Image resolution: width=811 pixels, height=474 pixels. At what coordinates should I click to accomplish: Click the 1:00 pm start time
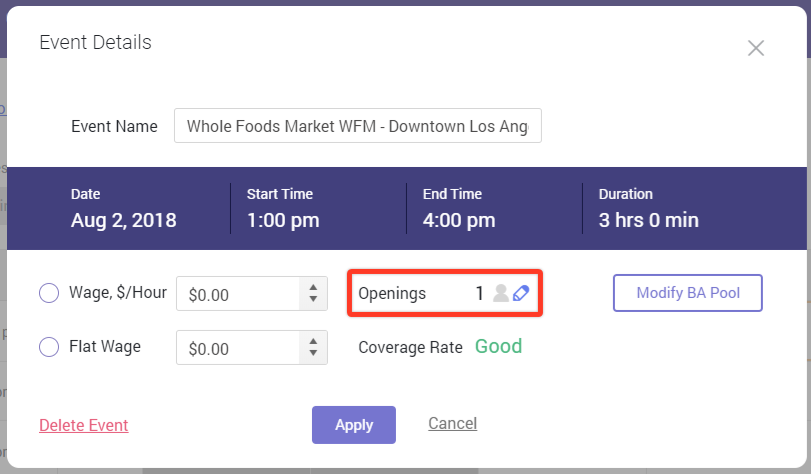(283, 220)
